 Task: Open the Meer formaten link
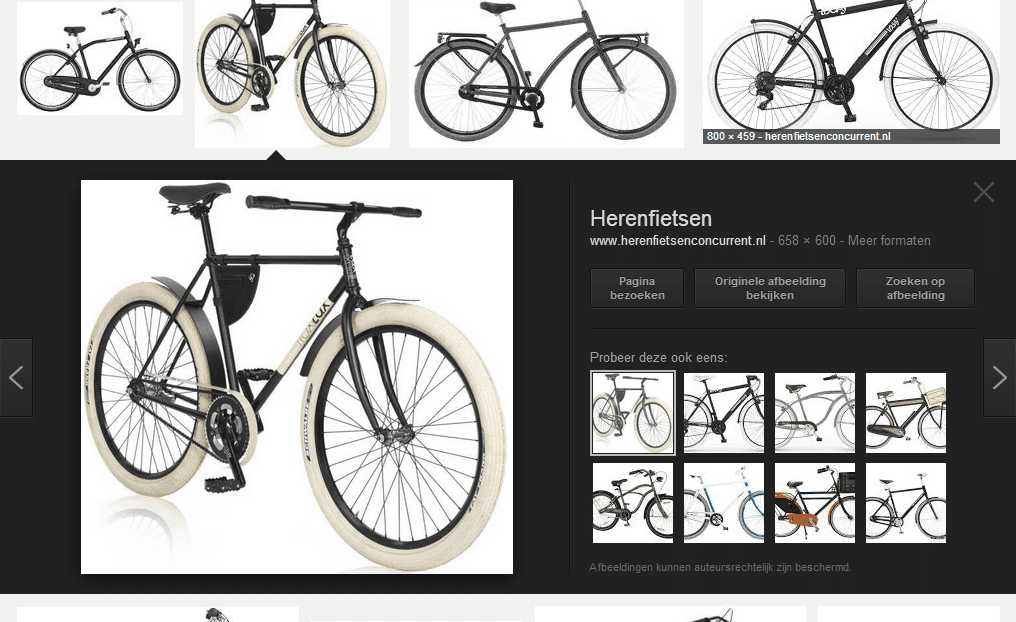[889, 240]
